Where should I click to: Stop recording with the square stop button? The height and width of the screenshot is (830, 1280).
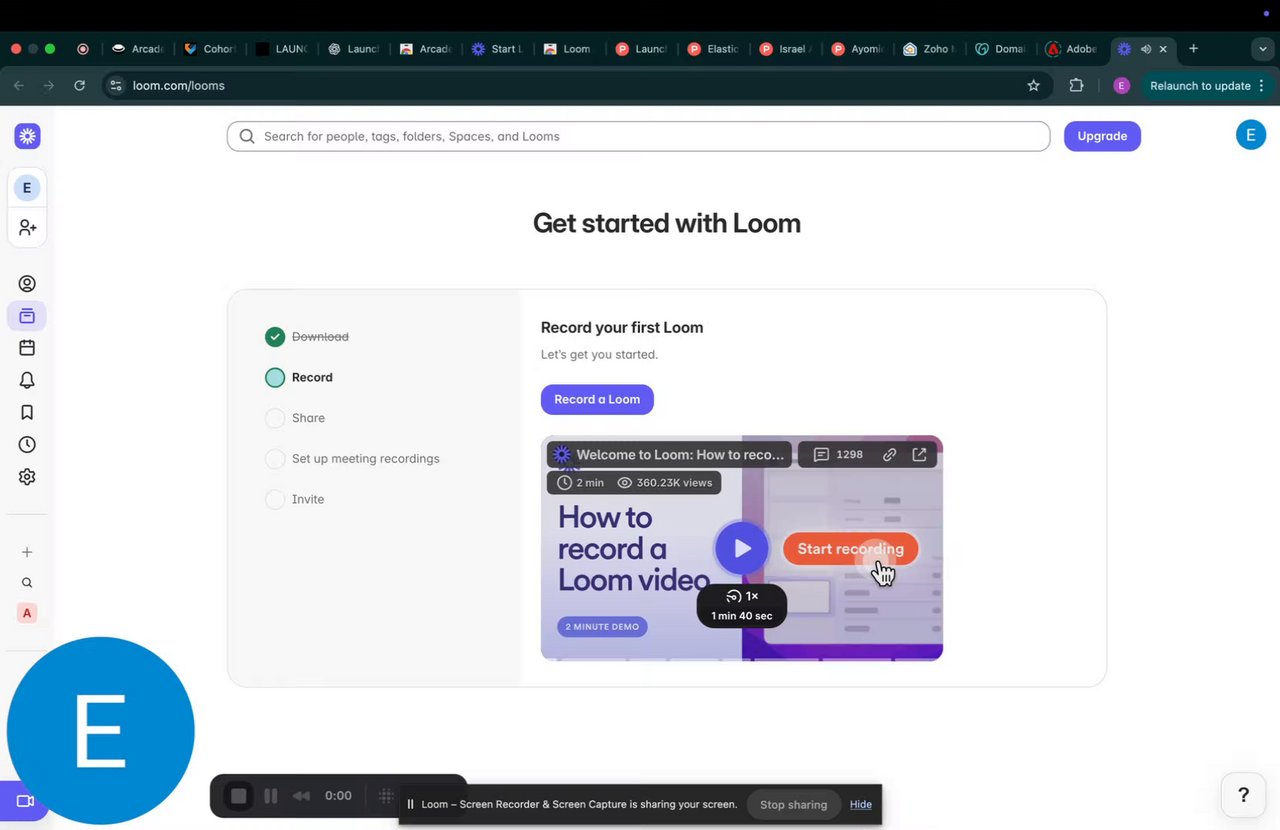point(239,796)
